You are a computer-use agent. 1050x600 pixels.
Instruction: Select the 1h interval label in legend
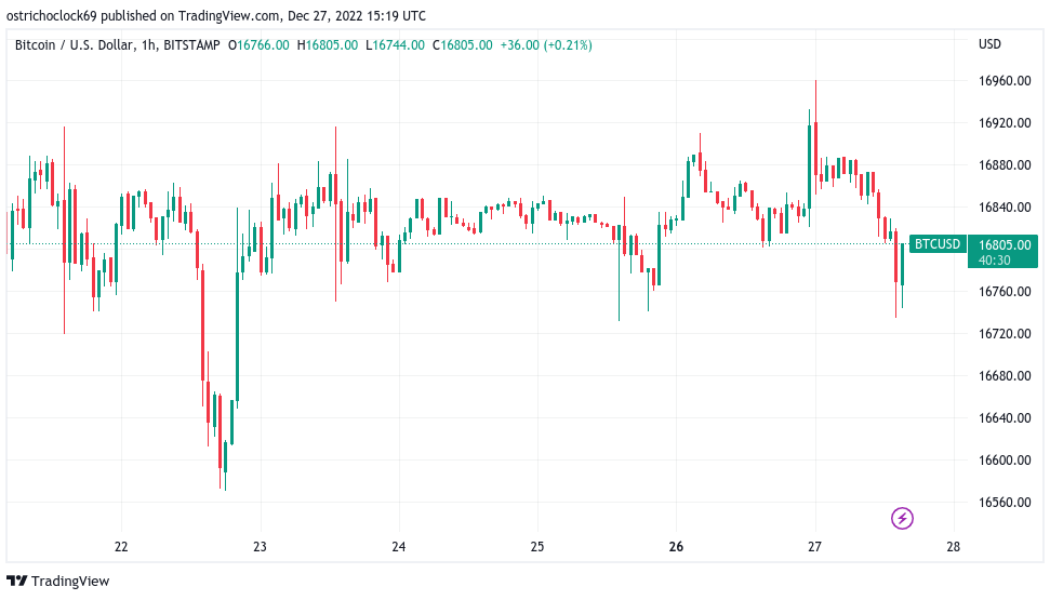pos(149,45)
